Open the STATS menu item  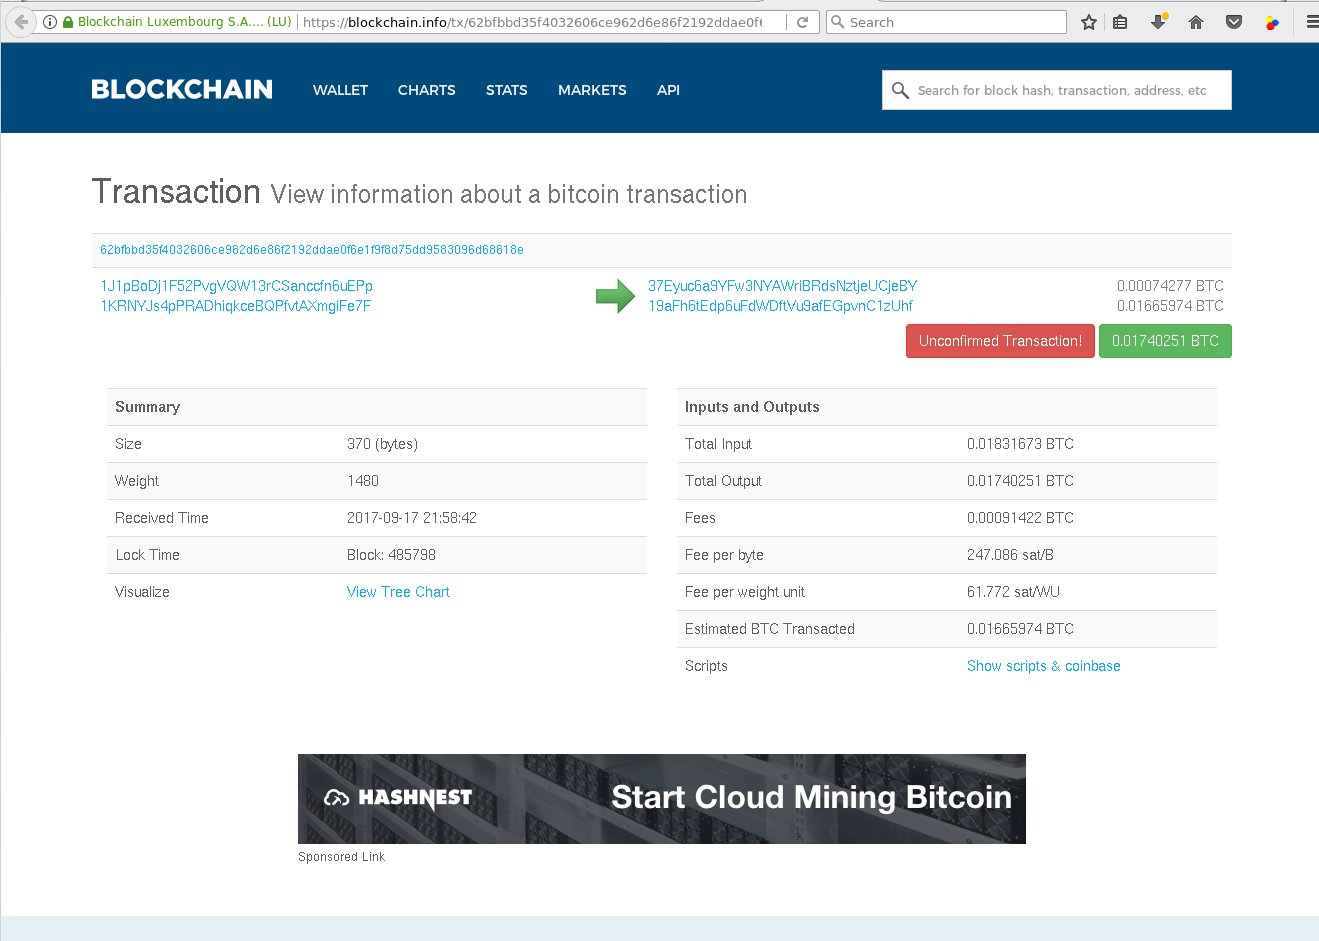tap(507, 90)
